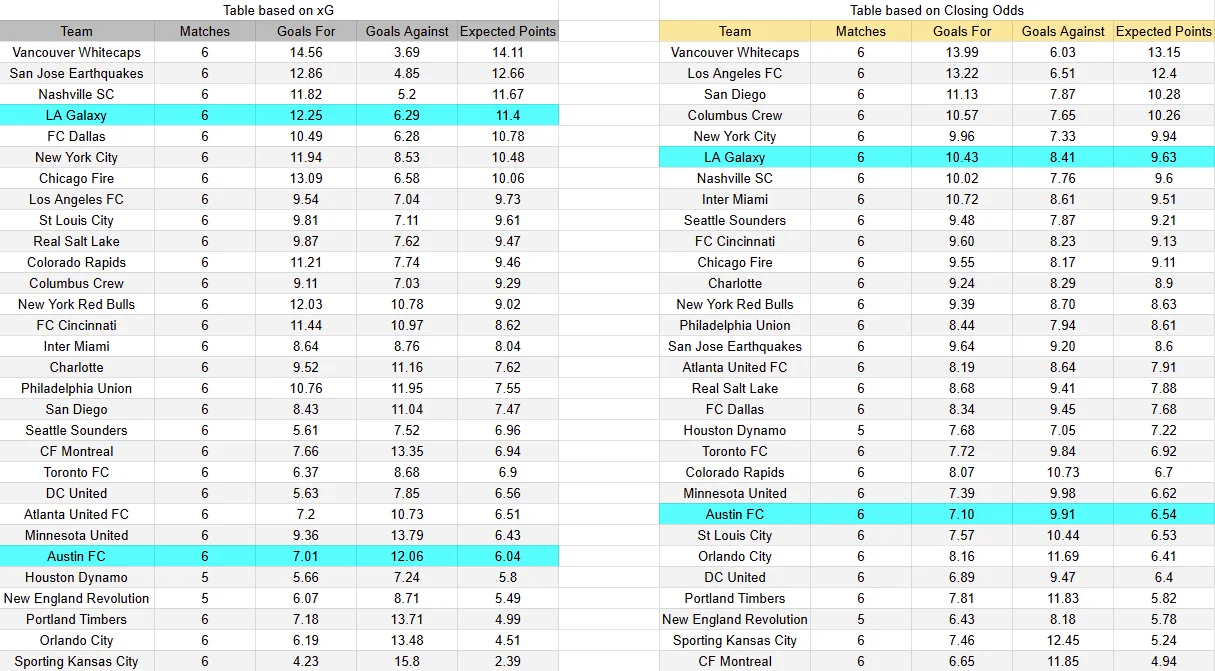Click Sporting Kansas City in the xG table

coord(76,661)
